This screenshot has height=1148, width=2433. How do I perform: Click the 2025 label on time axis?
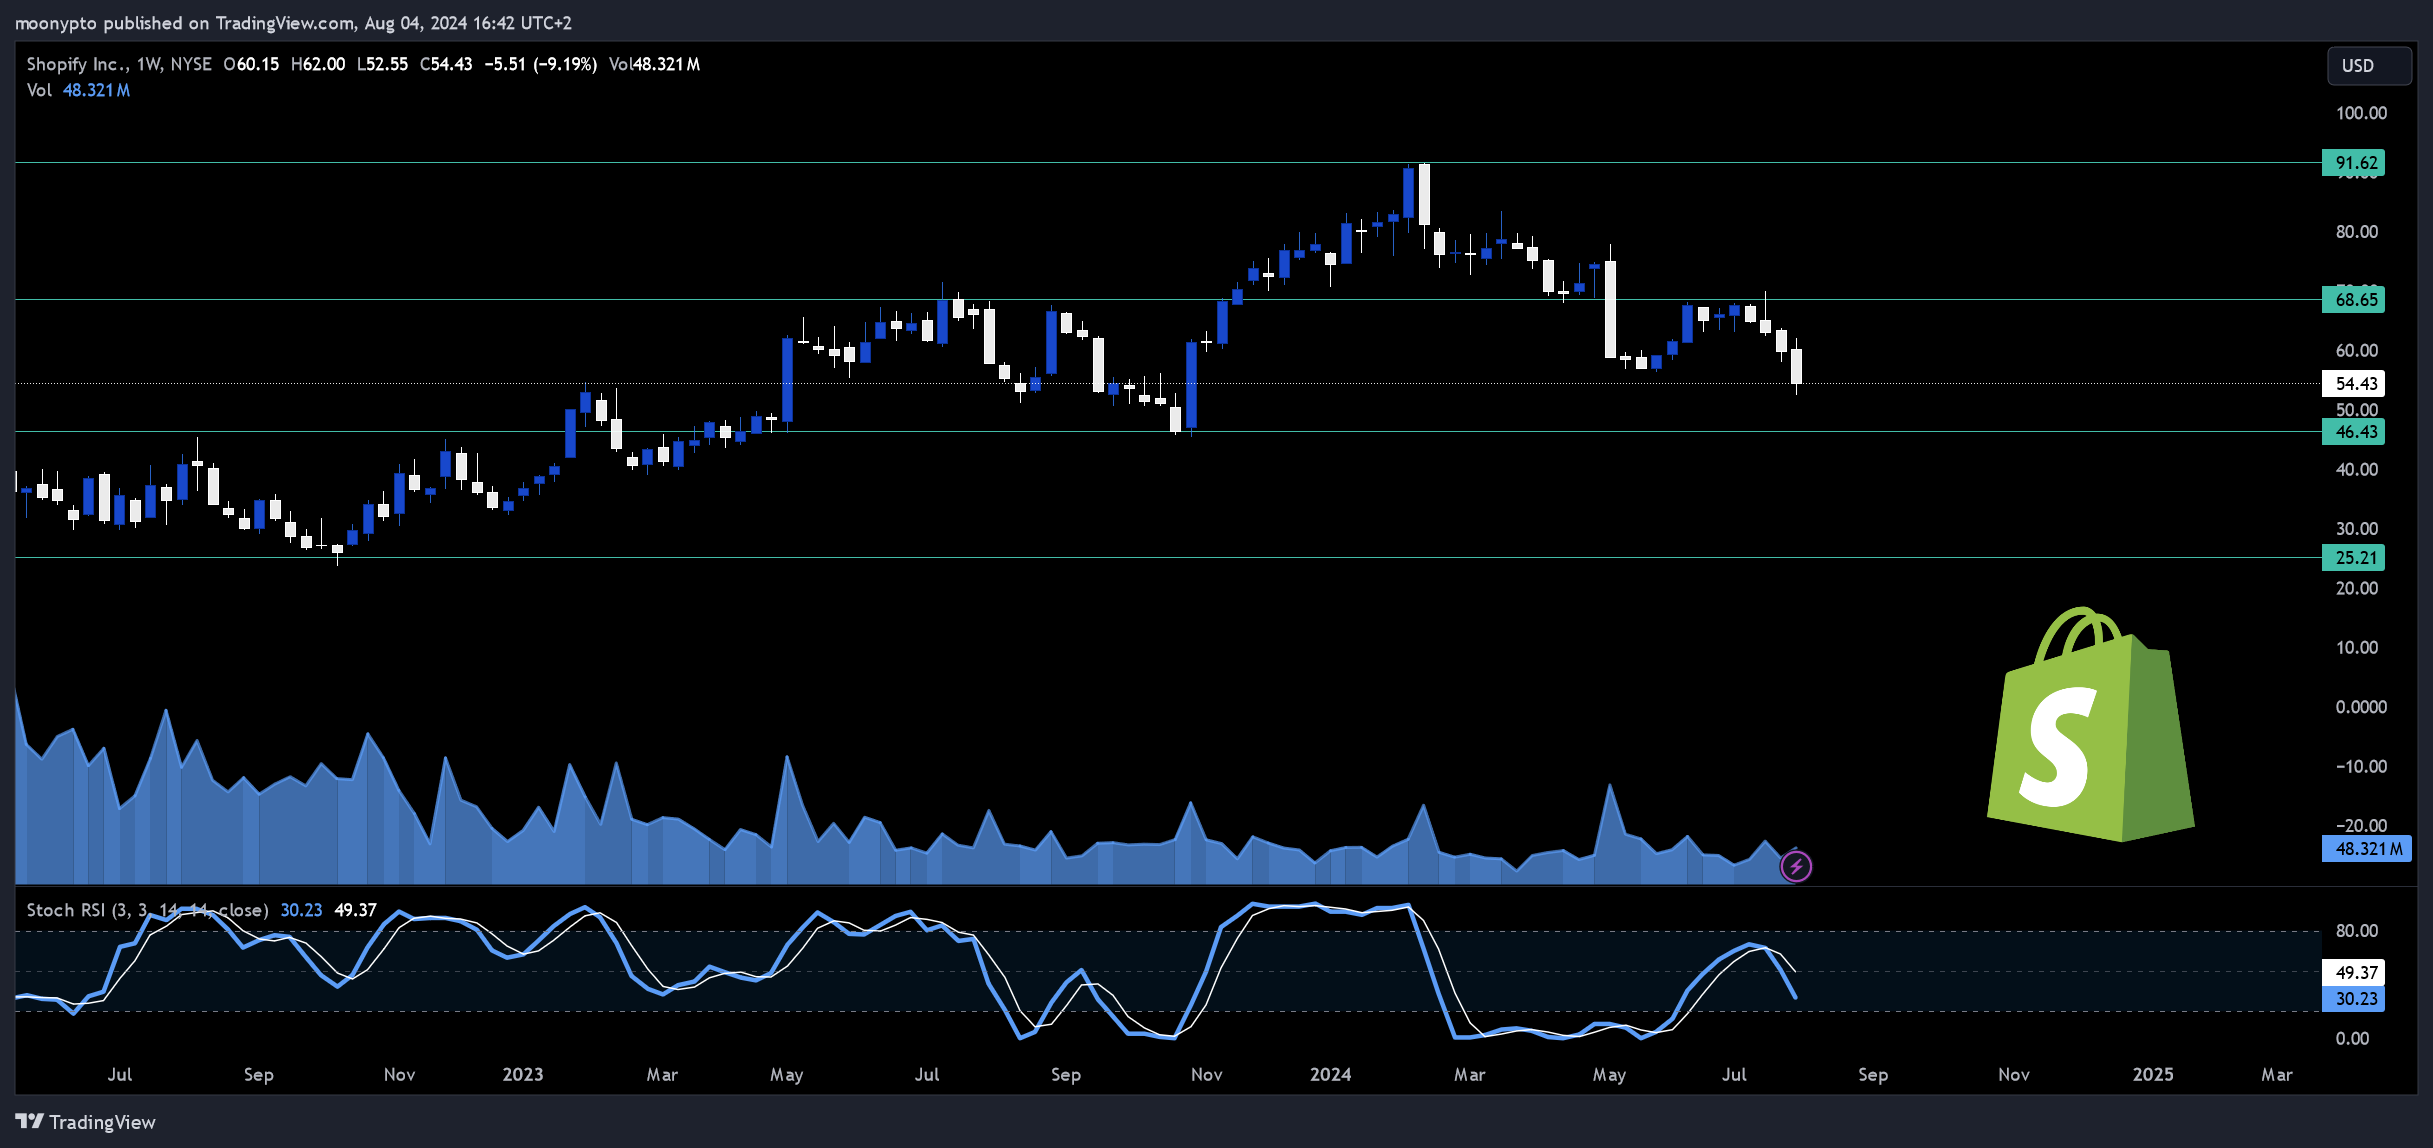[x=2153, y=1074]
